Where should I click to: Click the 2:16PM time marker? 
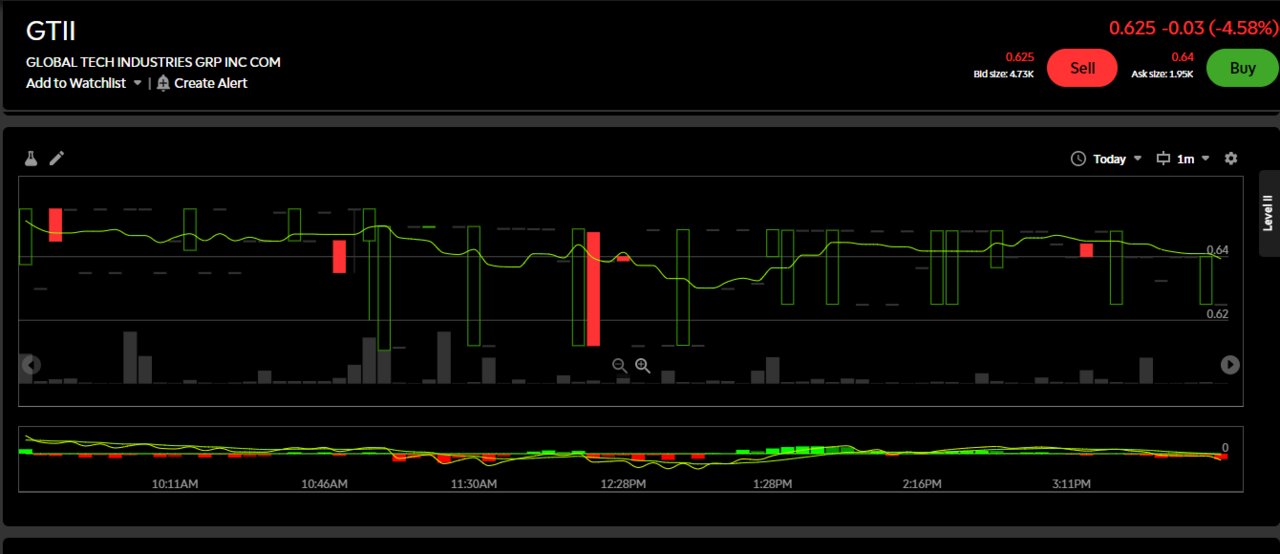tap(921, 484)
